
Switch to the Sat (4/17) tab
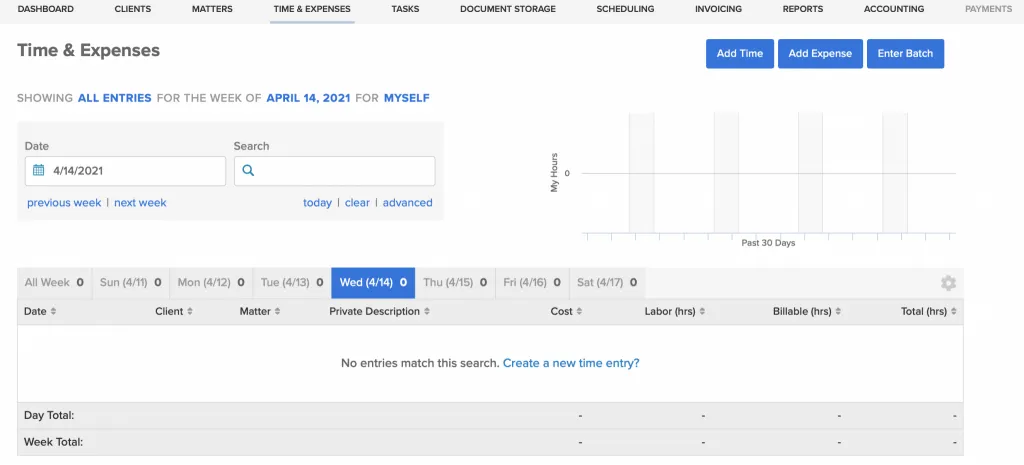(607, 283)
